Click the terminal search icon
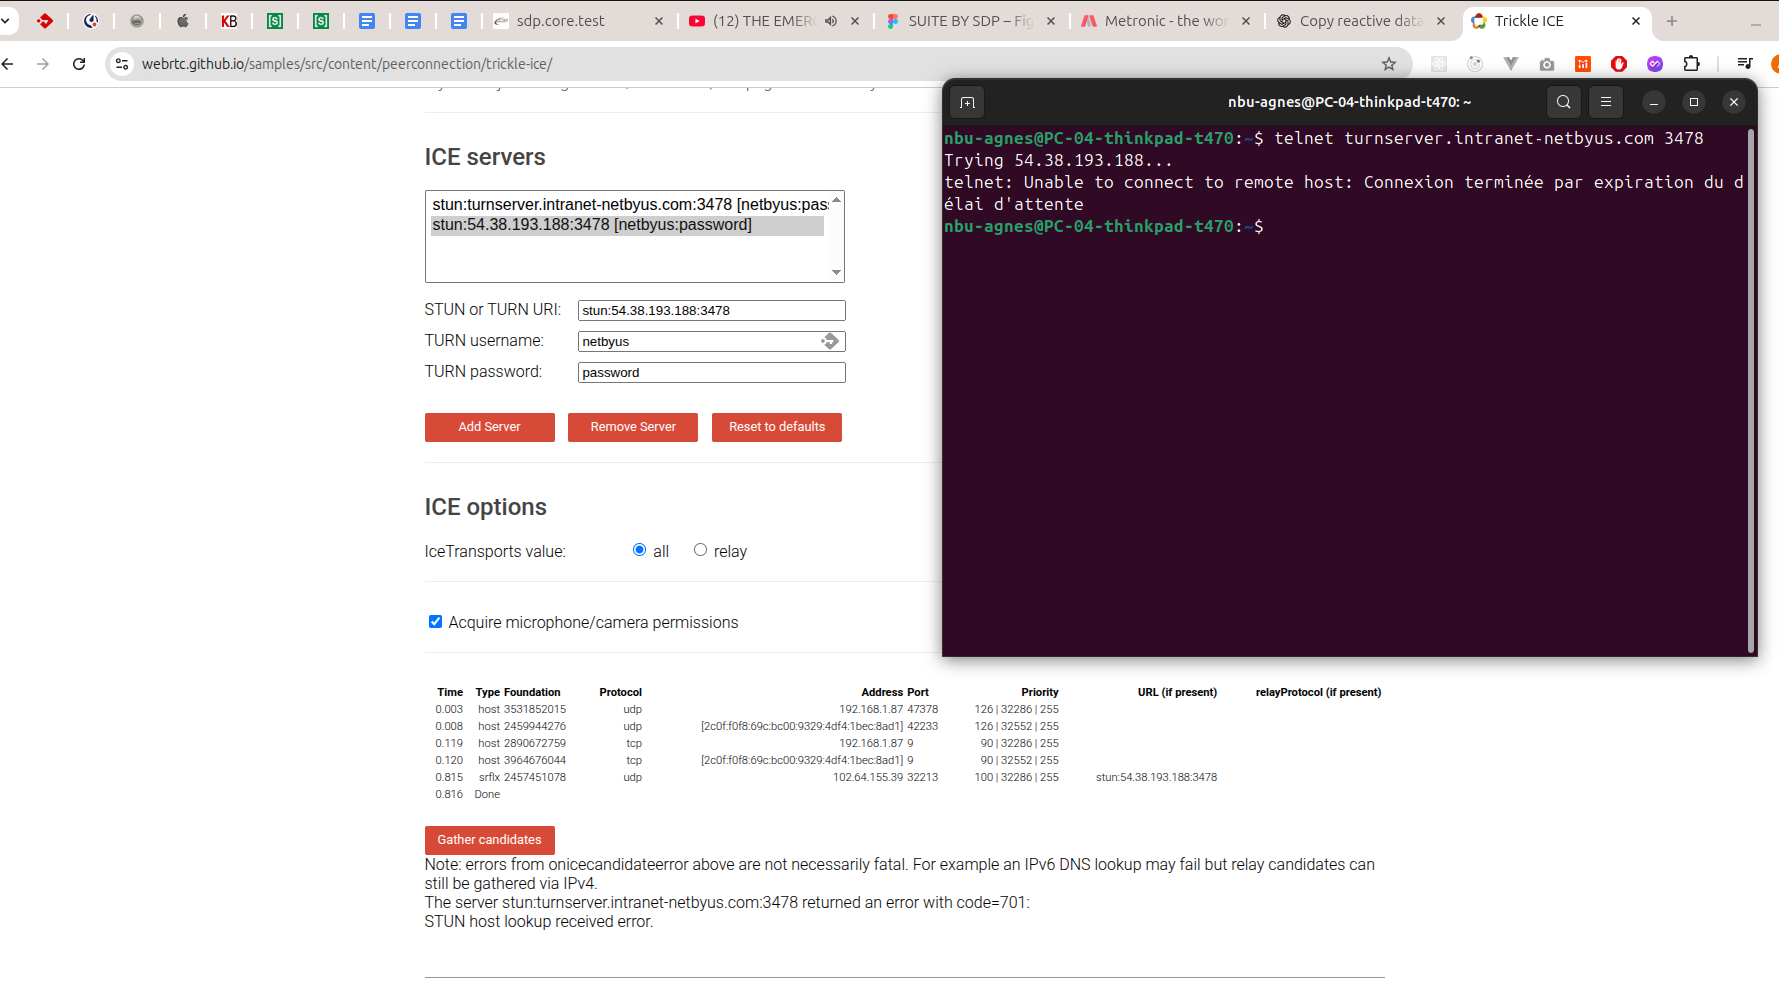Screen dimensions: 1779x996 tap(1564, 102)
